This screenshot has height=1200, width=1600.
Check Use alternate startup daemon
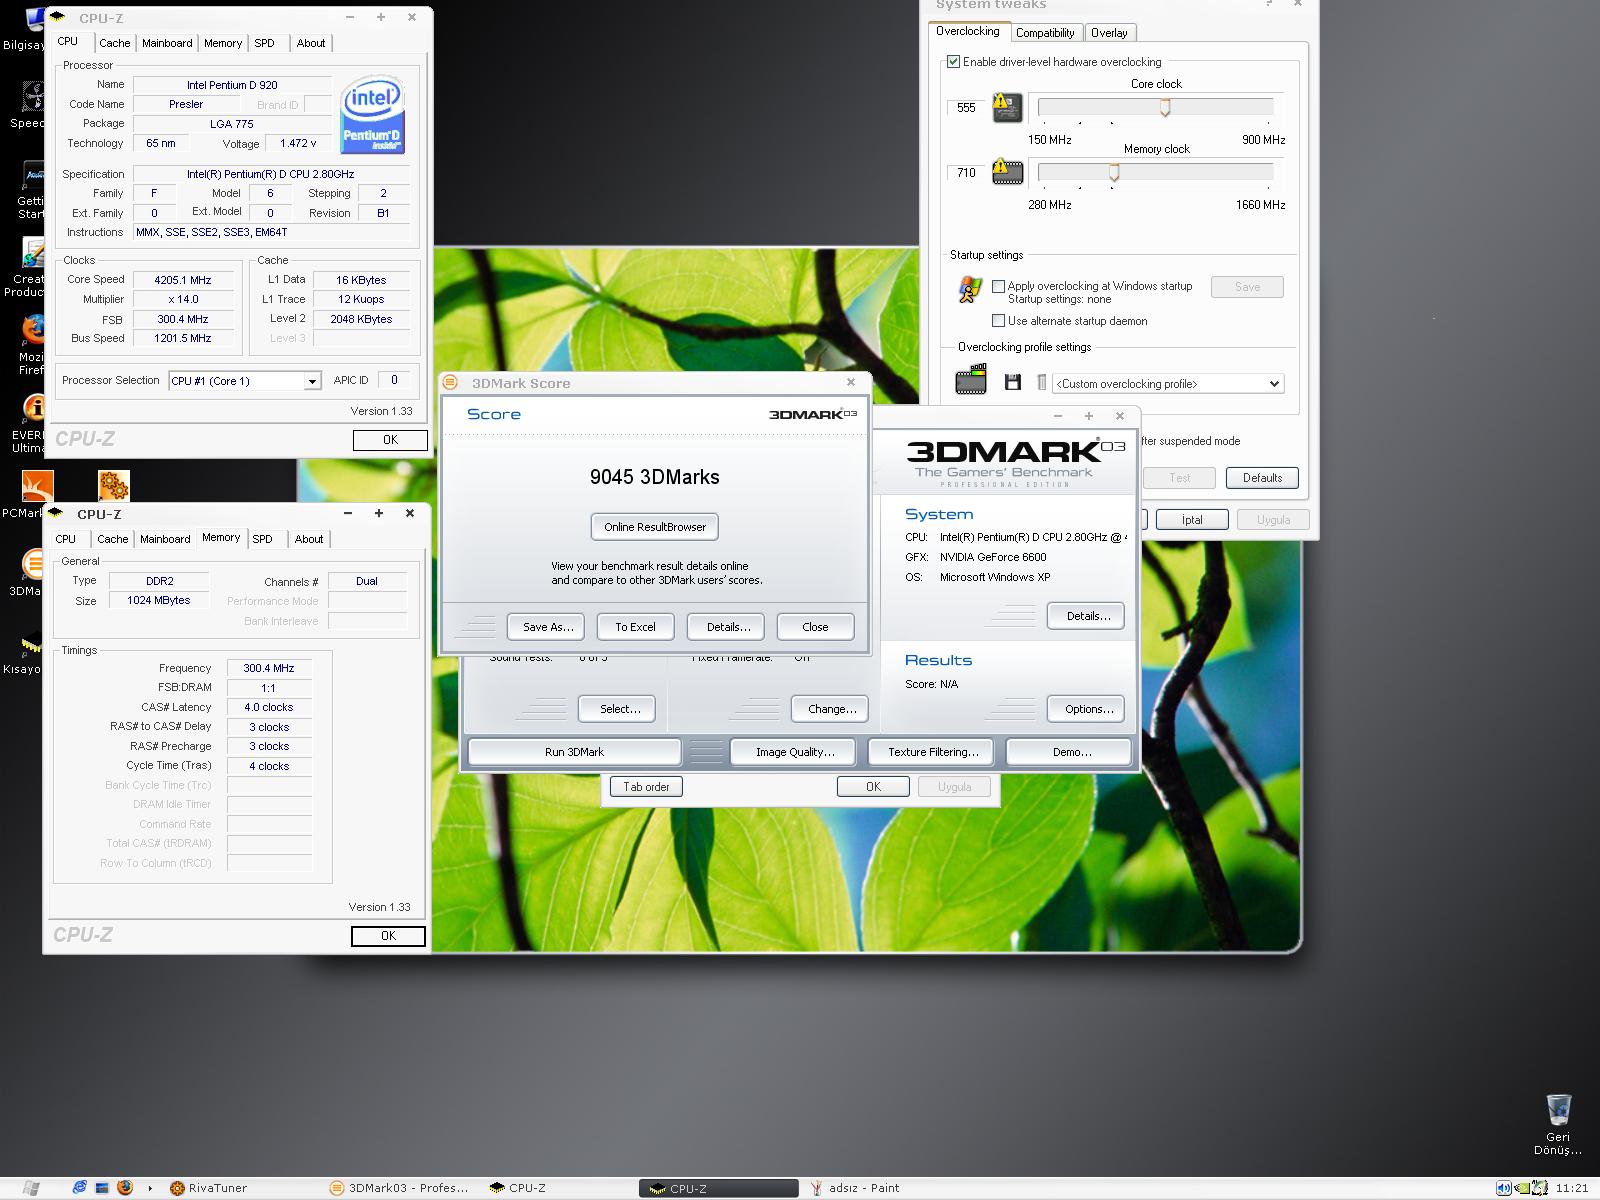tap(998, 321)
